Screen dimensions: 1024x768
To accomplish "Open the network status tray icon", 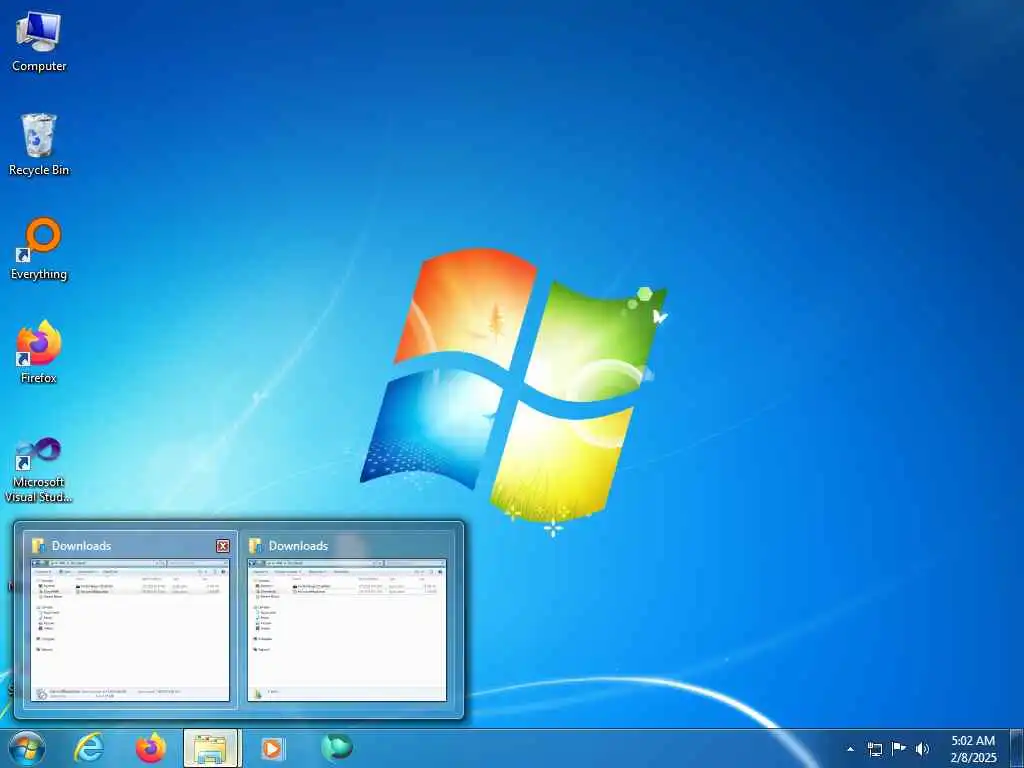I will point(874,749).
